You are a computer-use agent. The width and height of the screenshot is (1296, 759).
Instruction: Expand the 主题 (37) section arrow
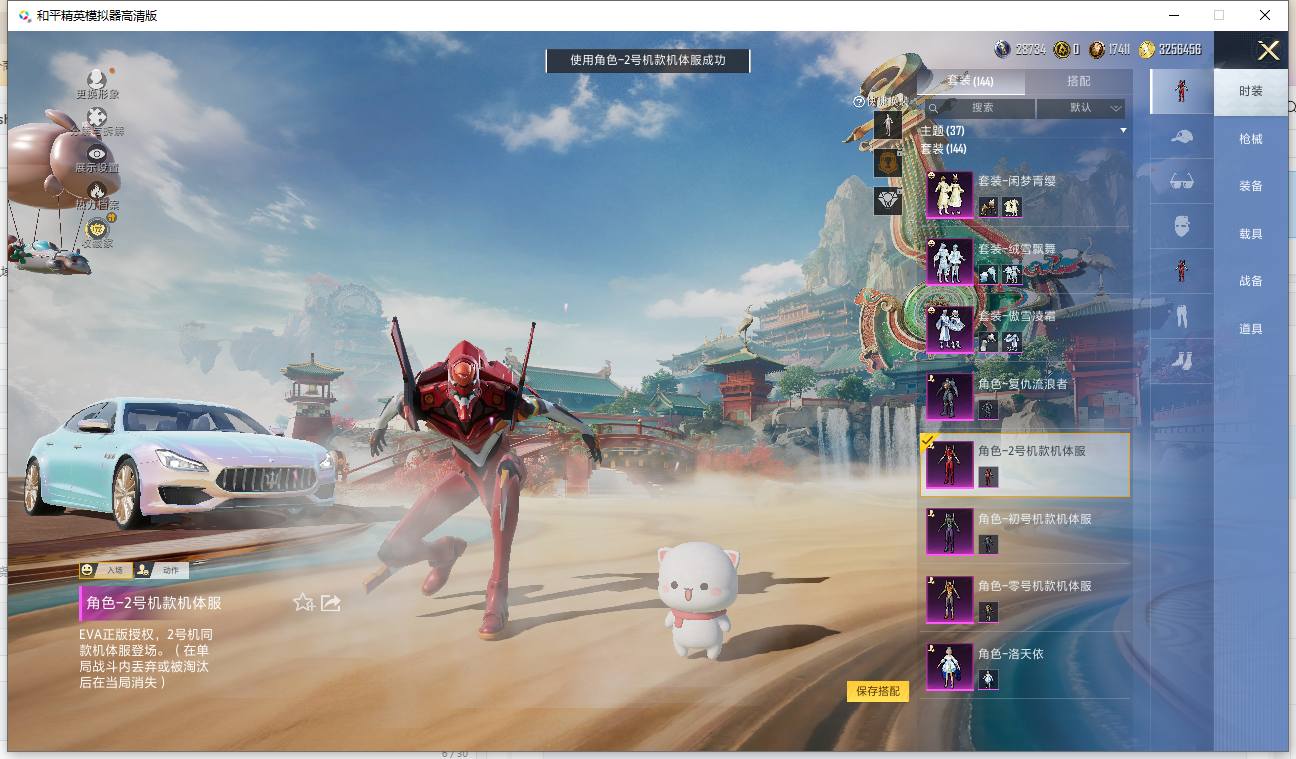click(x=1123, y=131)
